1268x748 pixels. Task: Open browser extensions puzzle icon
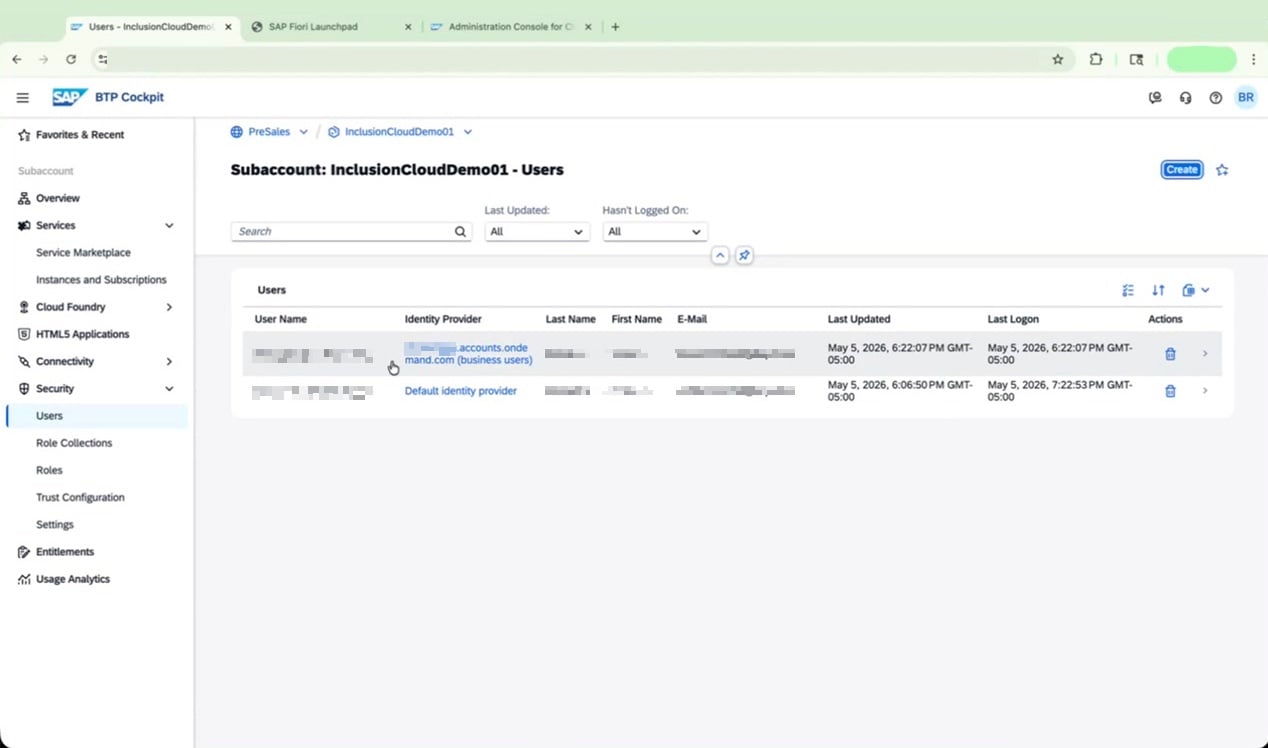coord(1096,60)
